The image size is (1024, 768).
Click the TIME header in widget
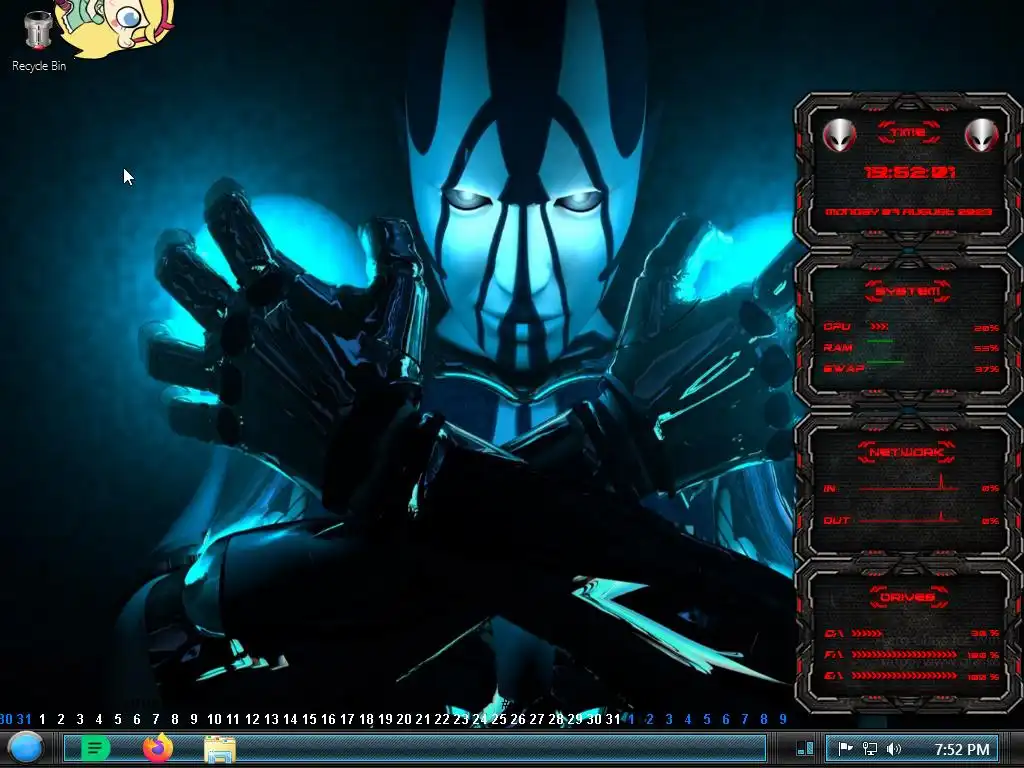pos(908,132)
